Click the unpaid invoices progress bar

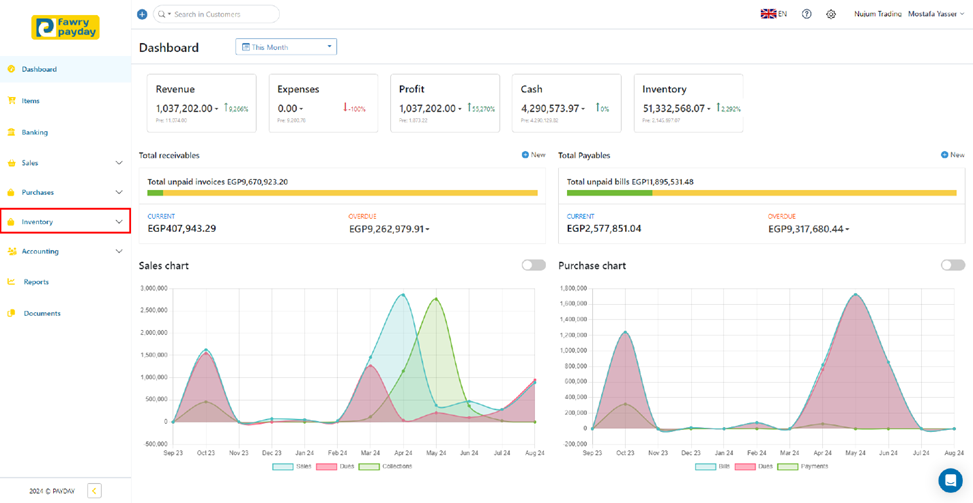(342, 193)
